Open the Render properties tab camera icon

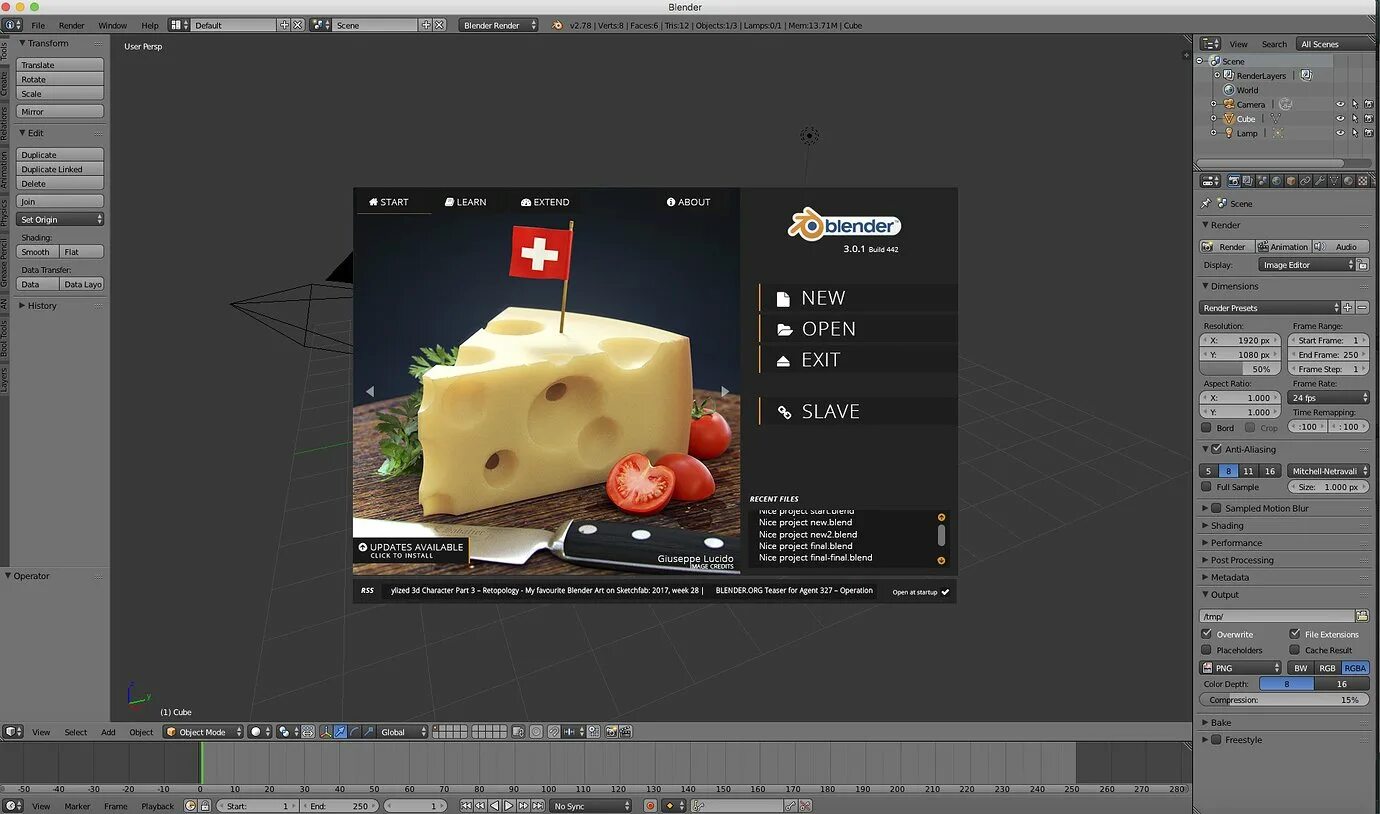[x=1234, y=181]
